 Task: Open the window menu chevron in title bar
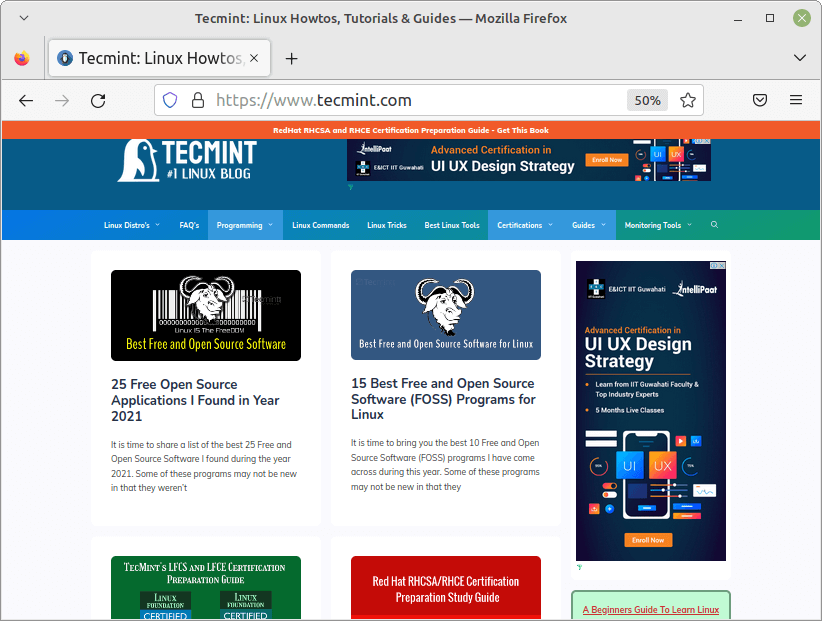point(24,18)
